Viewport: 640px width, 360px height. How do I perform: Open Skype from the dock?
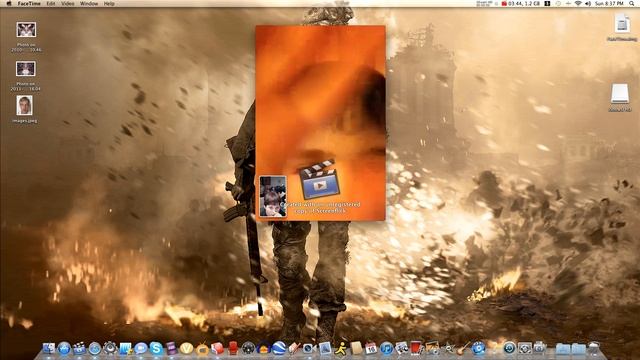[156, 348]
